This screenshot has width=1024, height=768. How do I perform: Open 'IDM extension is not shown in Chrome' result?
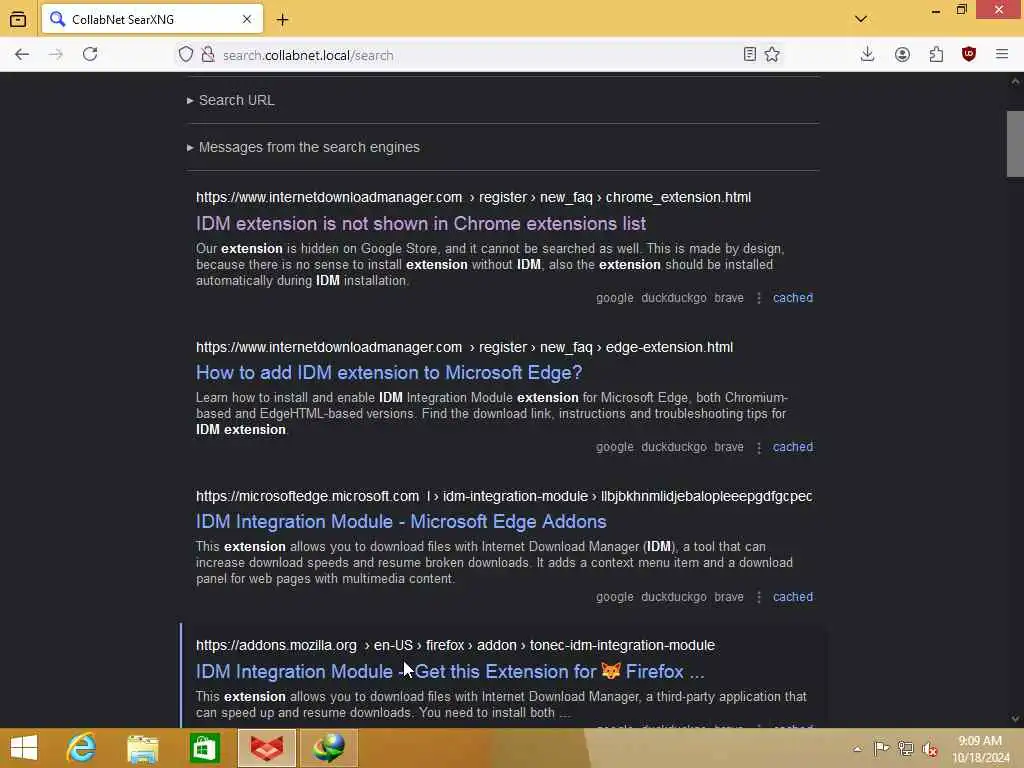coord(421,223)
